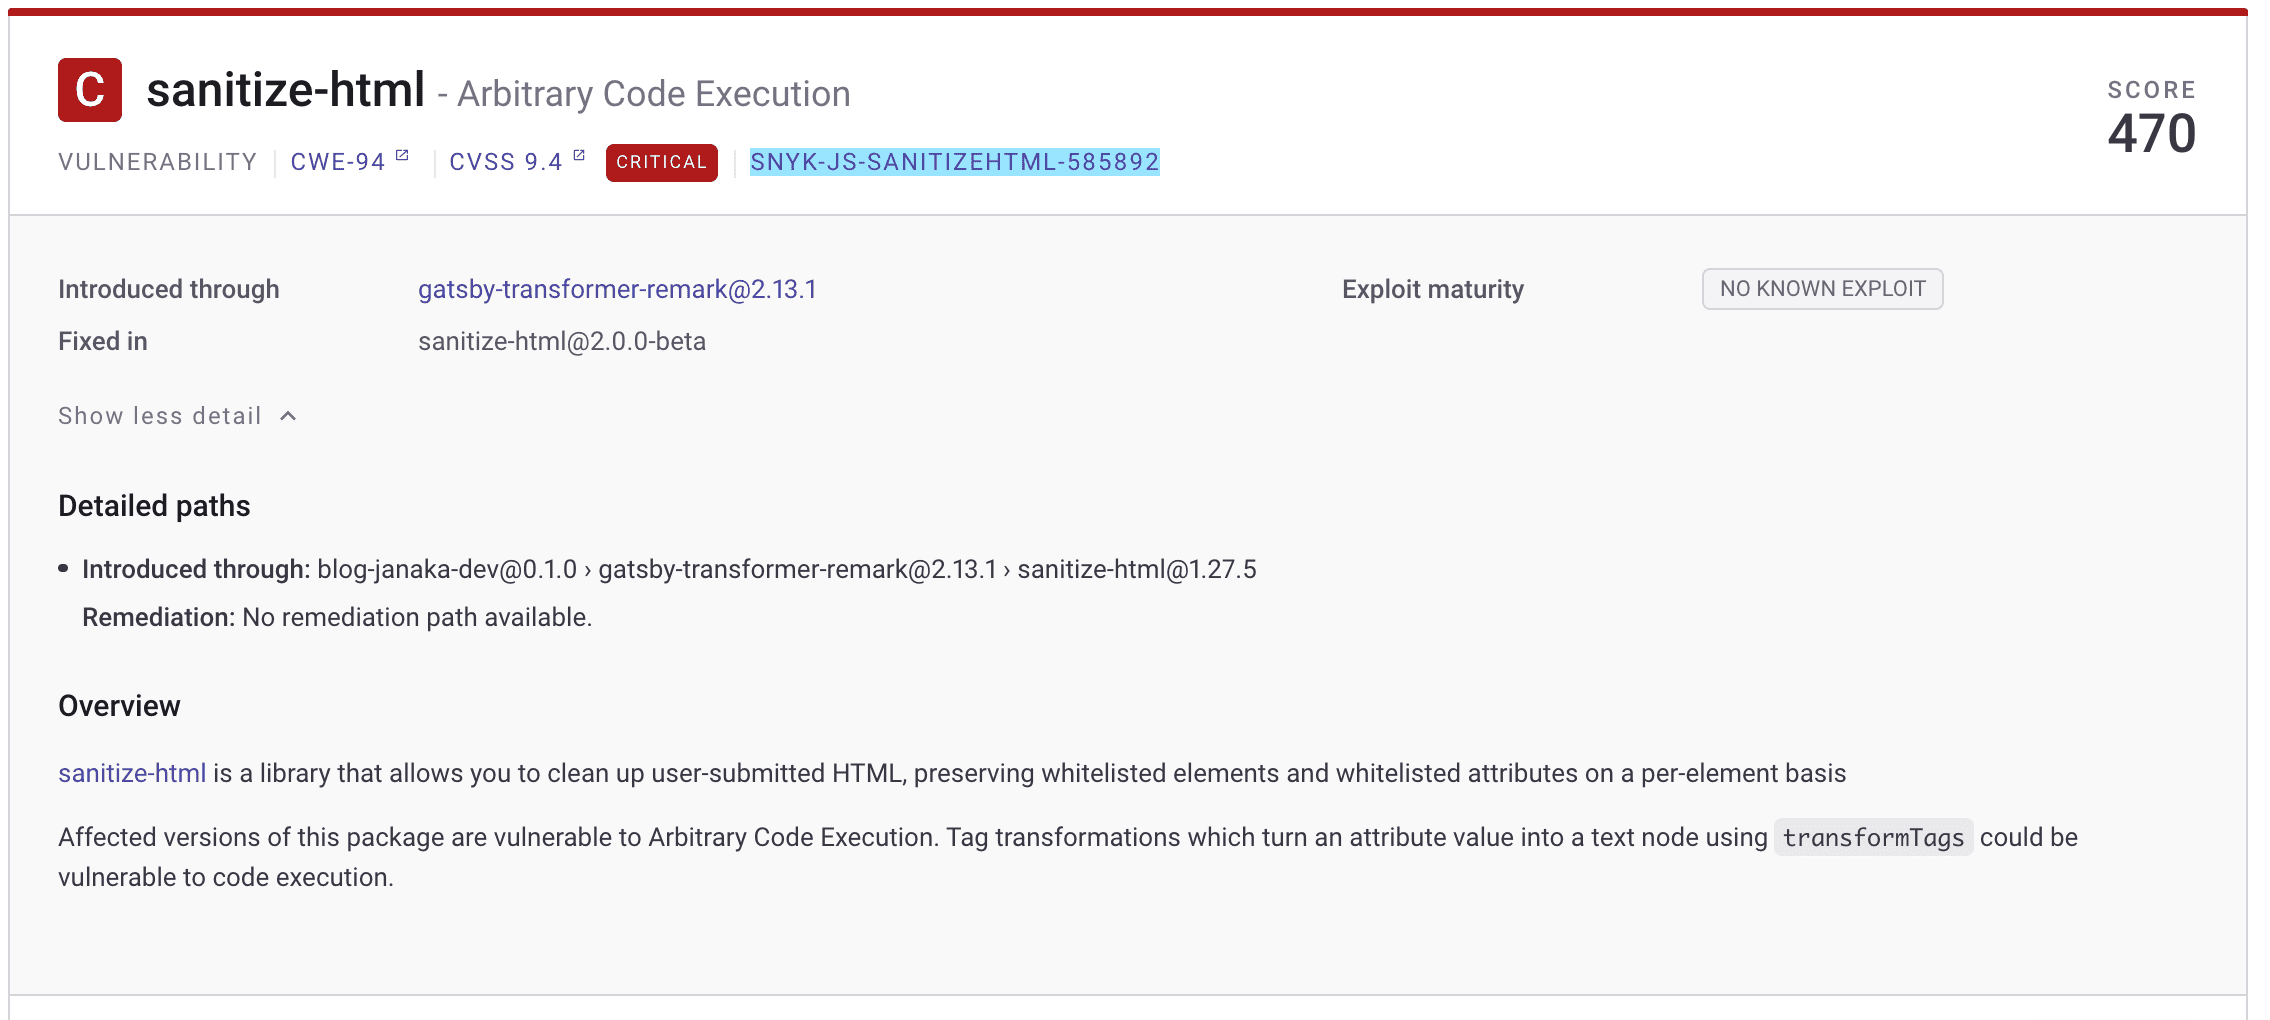2270x1020 pixels.
Task: Click the transformTags code snippet
Action: 1873,837
